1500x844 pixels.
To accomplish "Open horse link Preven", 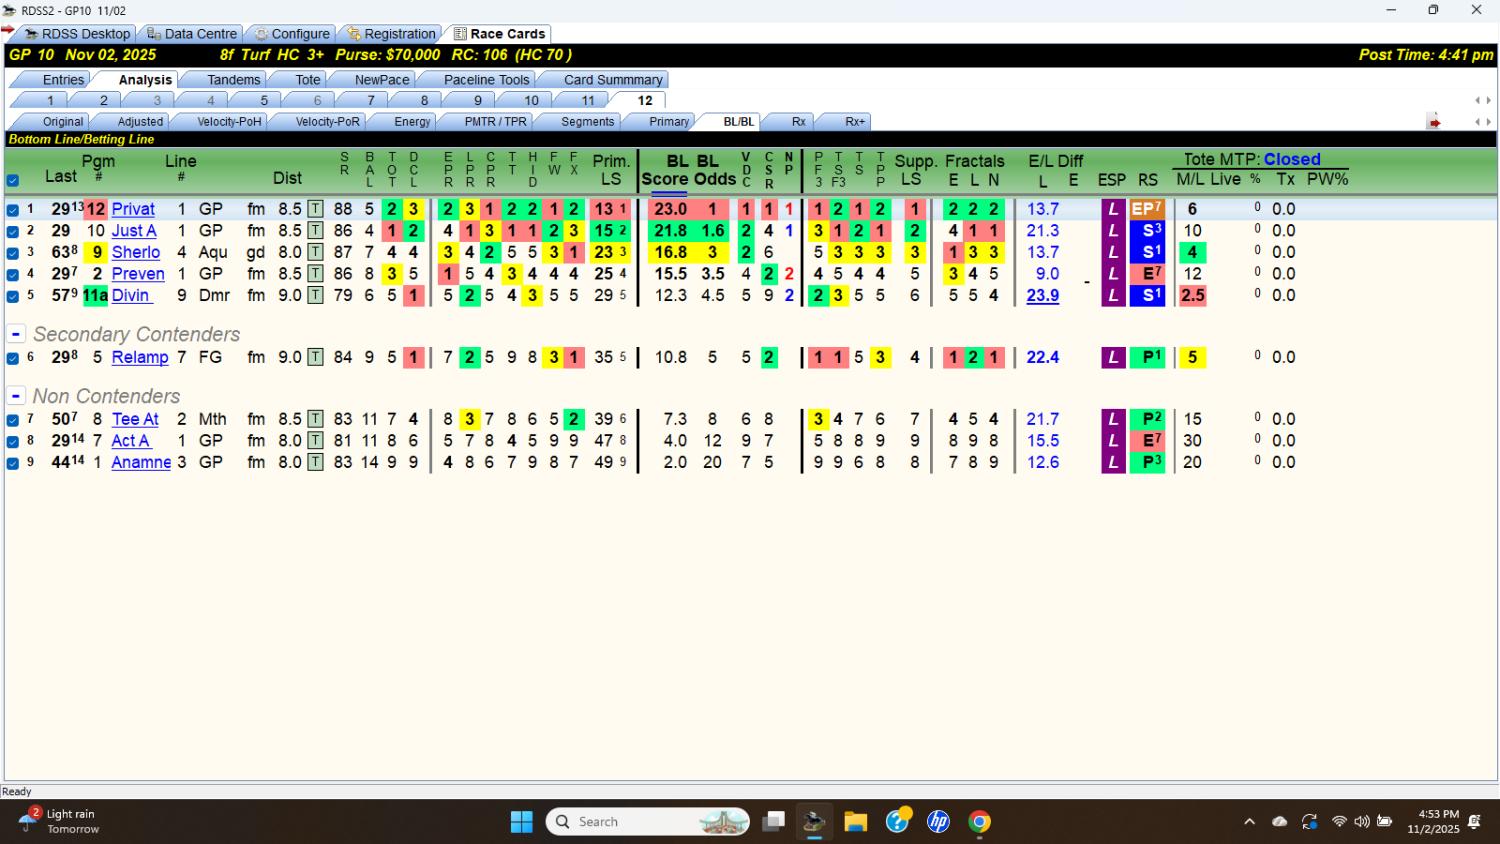I will pos(138,274).
